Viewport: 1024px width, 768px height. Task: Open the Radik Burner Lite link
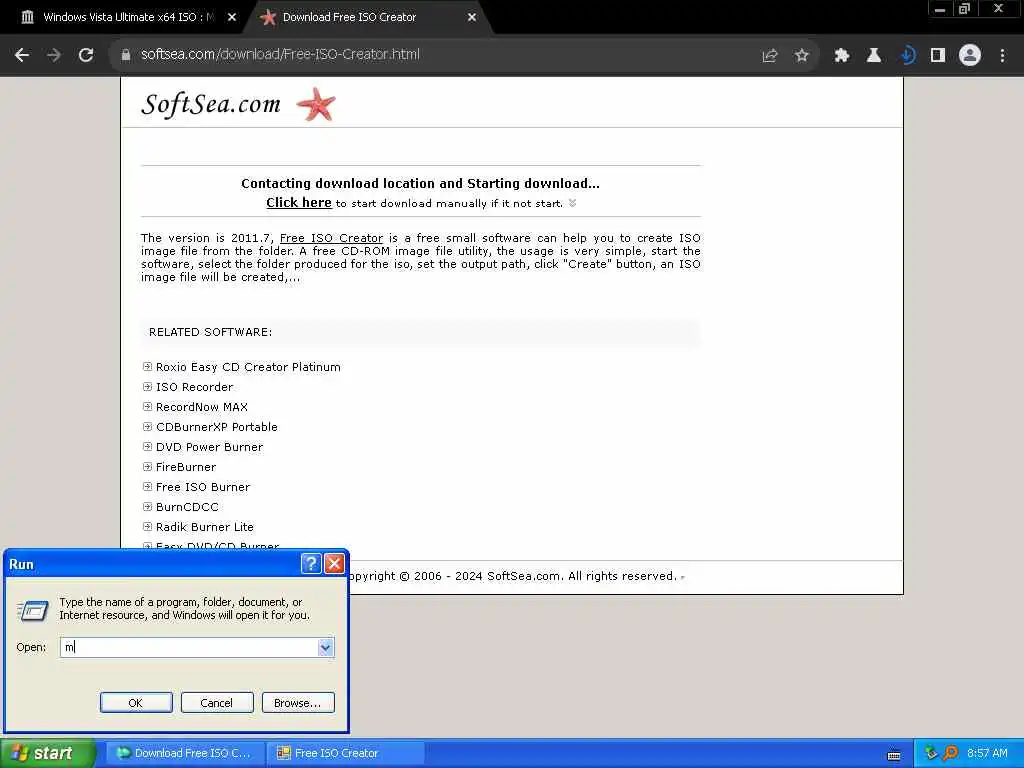click(204, 527)
